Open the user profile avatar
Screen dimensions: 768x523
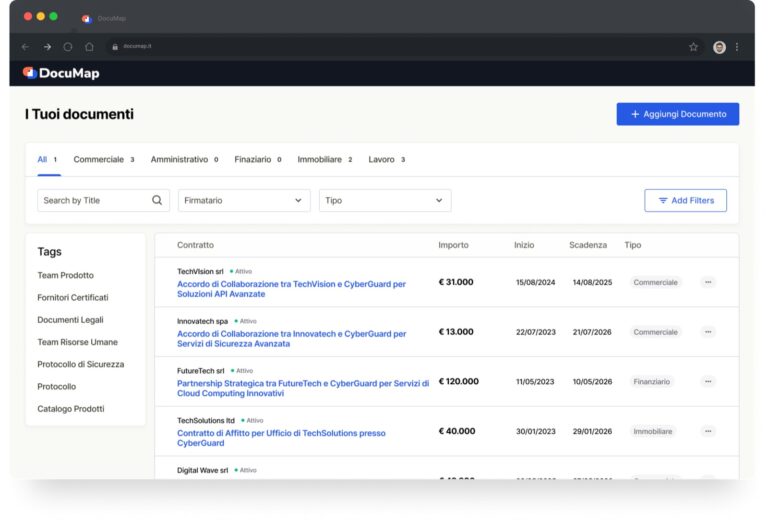(x=719, y=47)
